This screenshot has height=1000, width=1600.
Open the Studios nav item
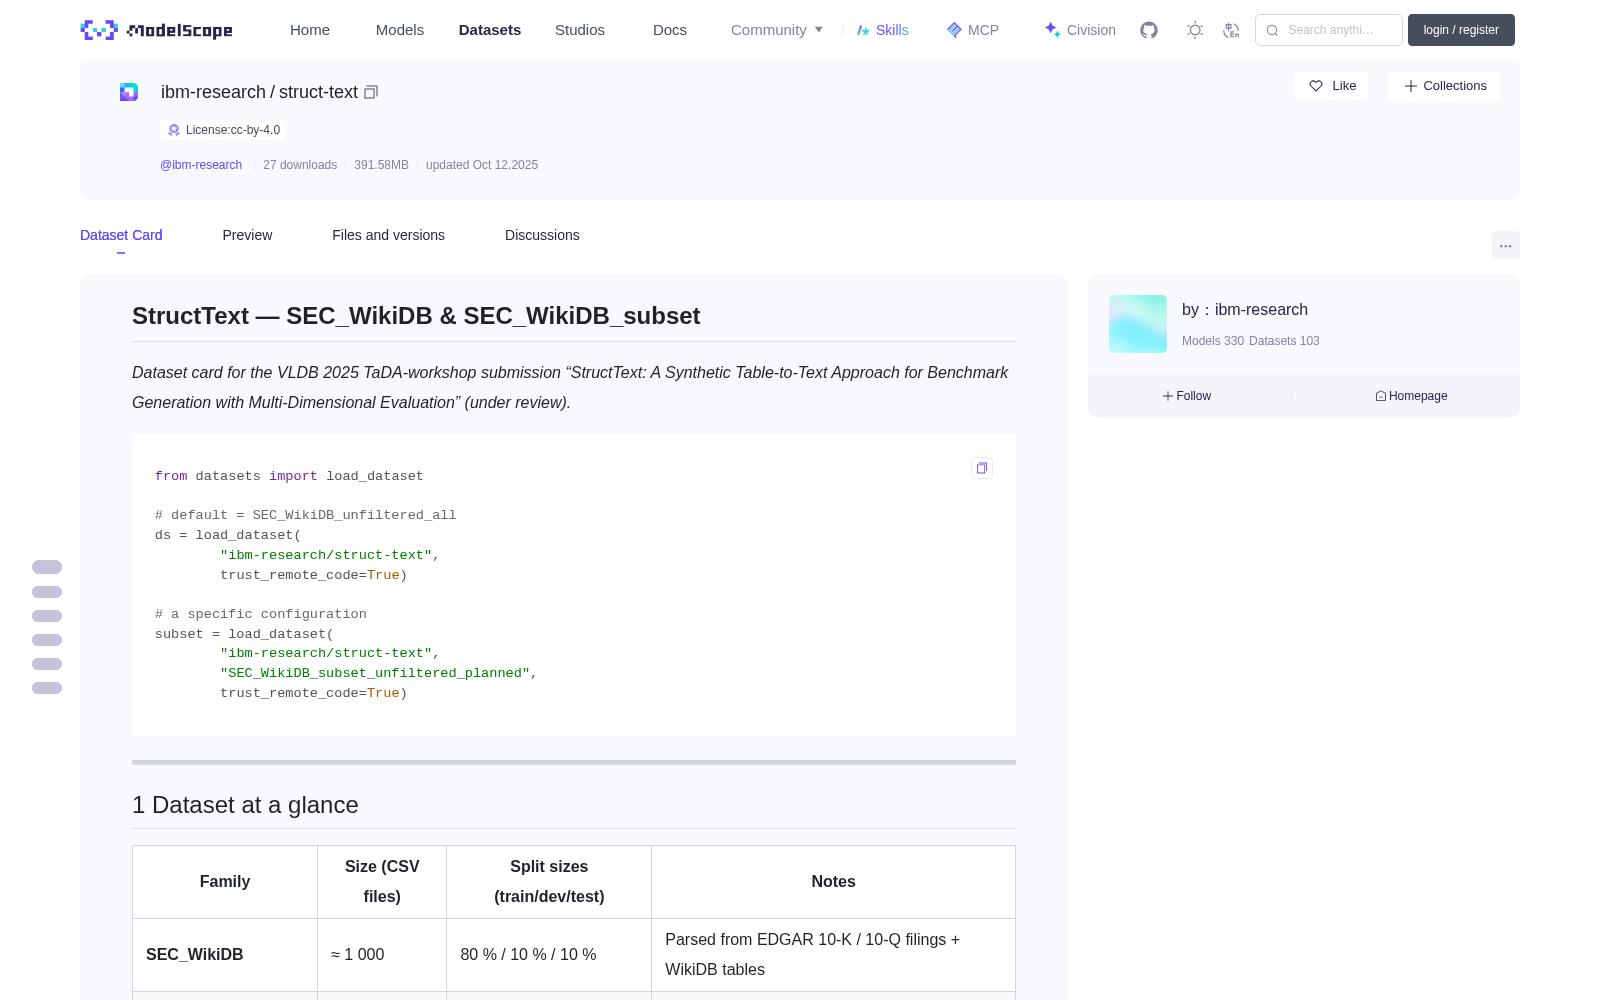(x=580, y=30)
